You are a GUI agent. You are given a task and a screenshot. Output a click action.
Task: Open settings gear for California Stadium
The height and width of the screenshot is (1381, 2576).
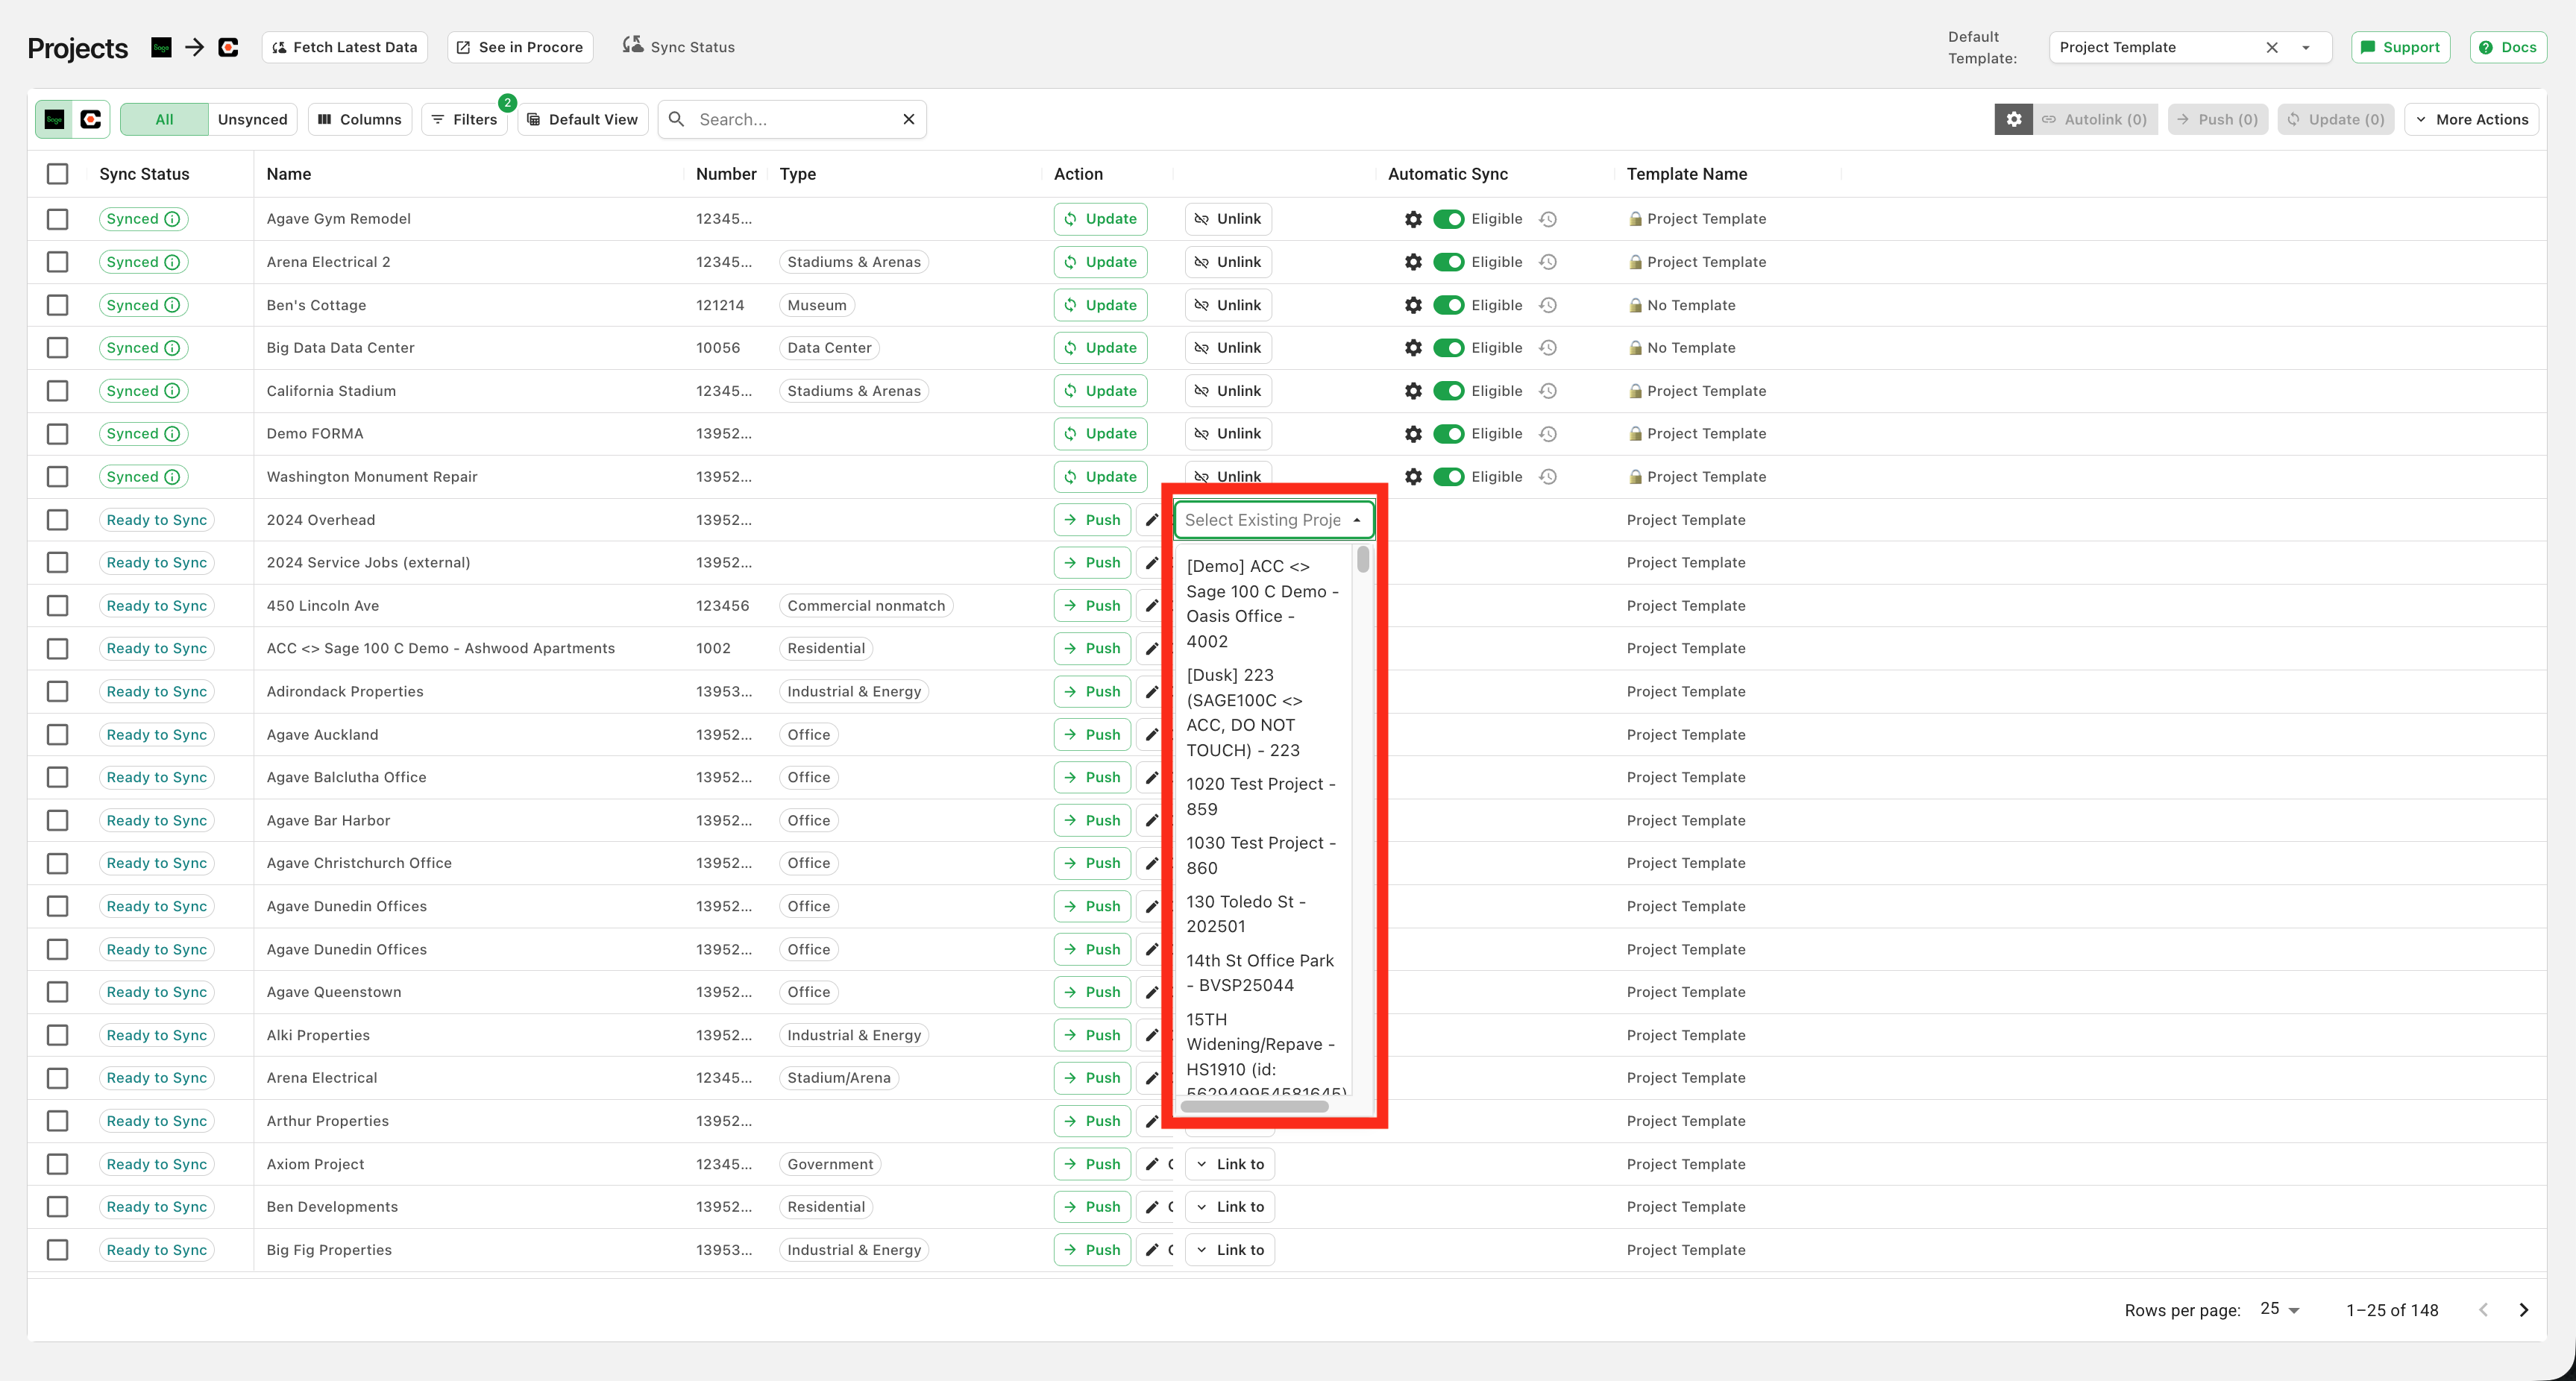click(x=1412, y=391)
